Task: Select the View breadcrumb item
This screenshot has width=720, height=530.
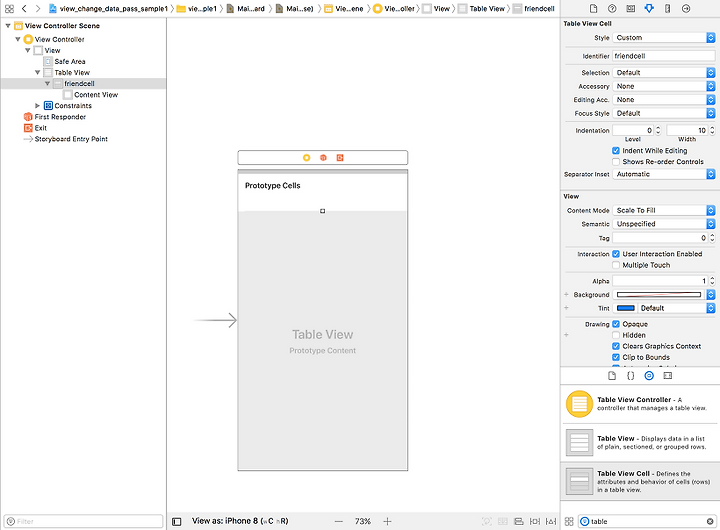Action: (x=436, y=9)
